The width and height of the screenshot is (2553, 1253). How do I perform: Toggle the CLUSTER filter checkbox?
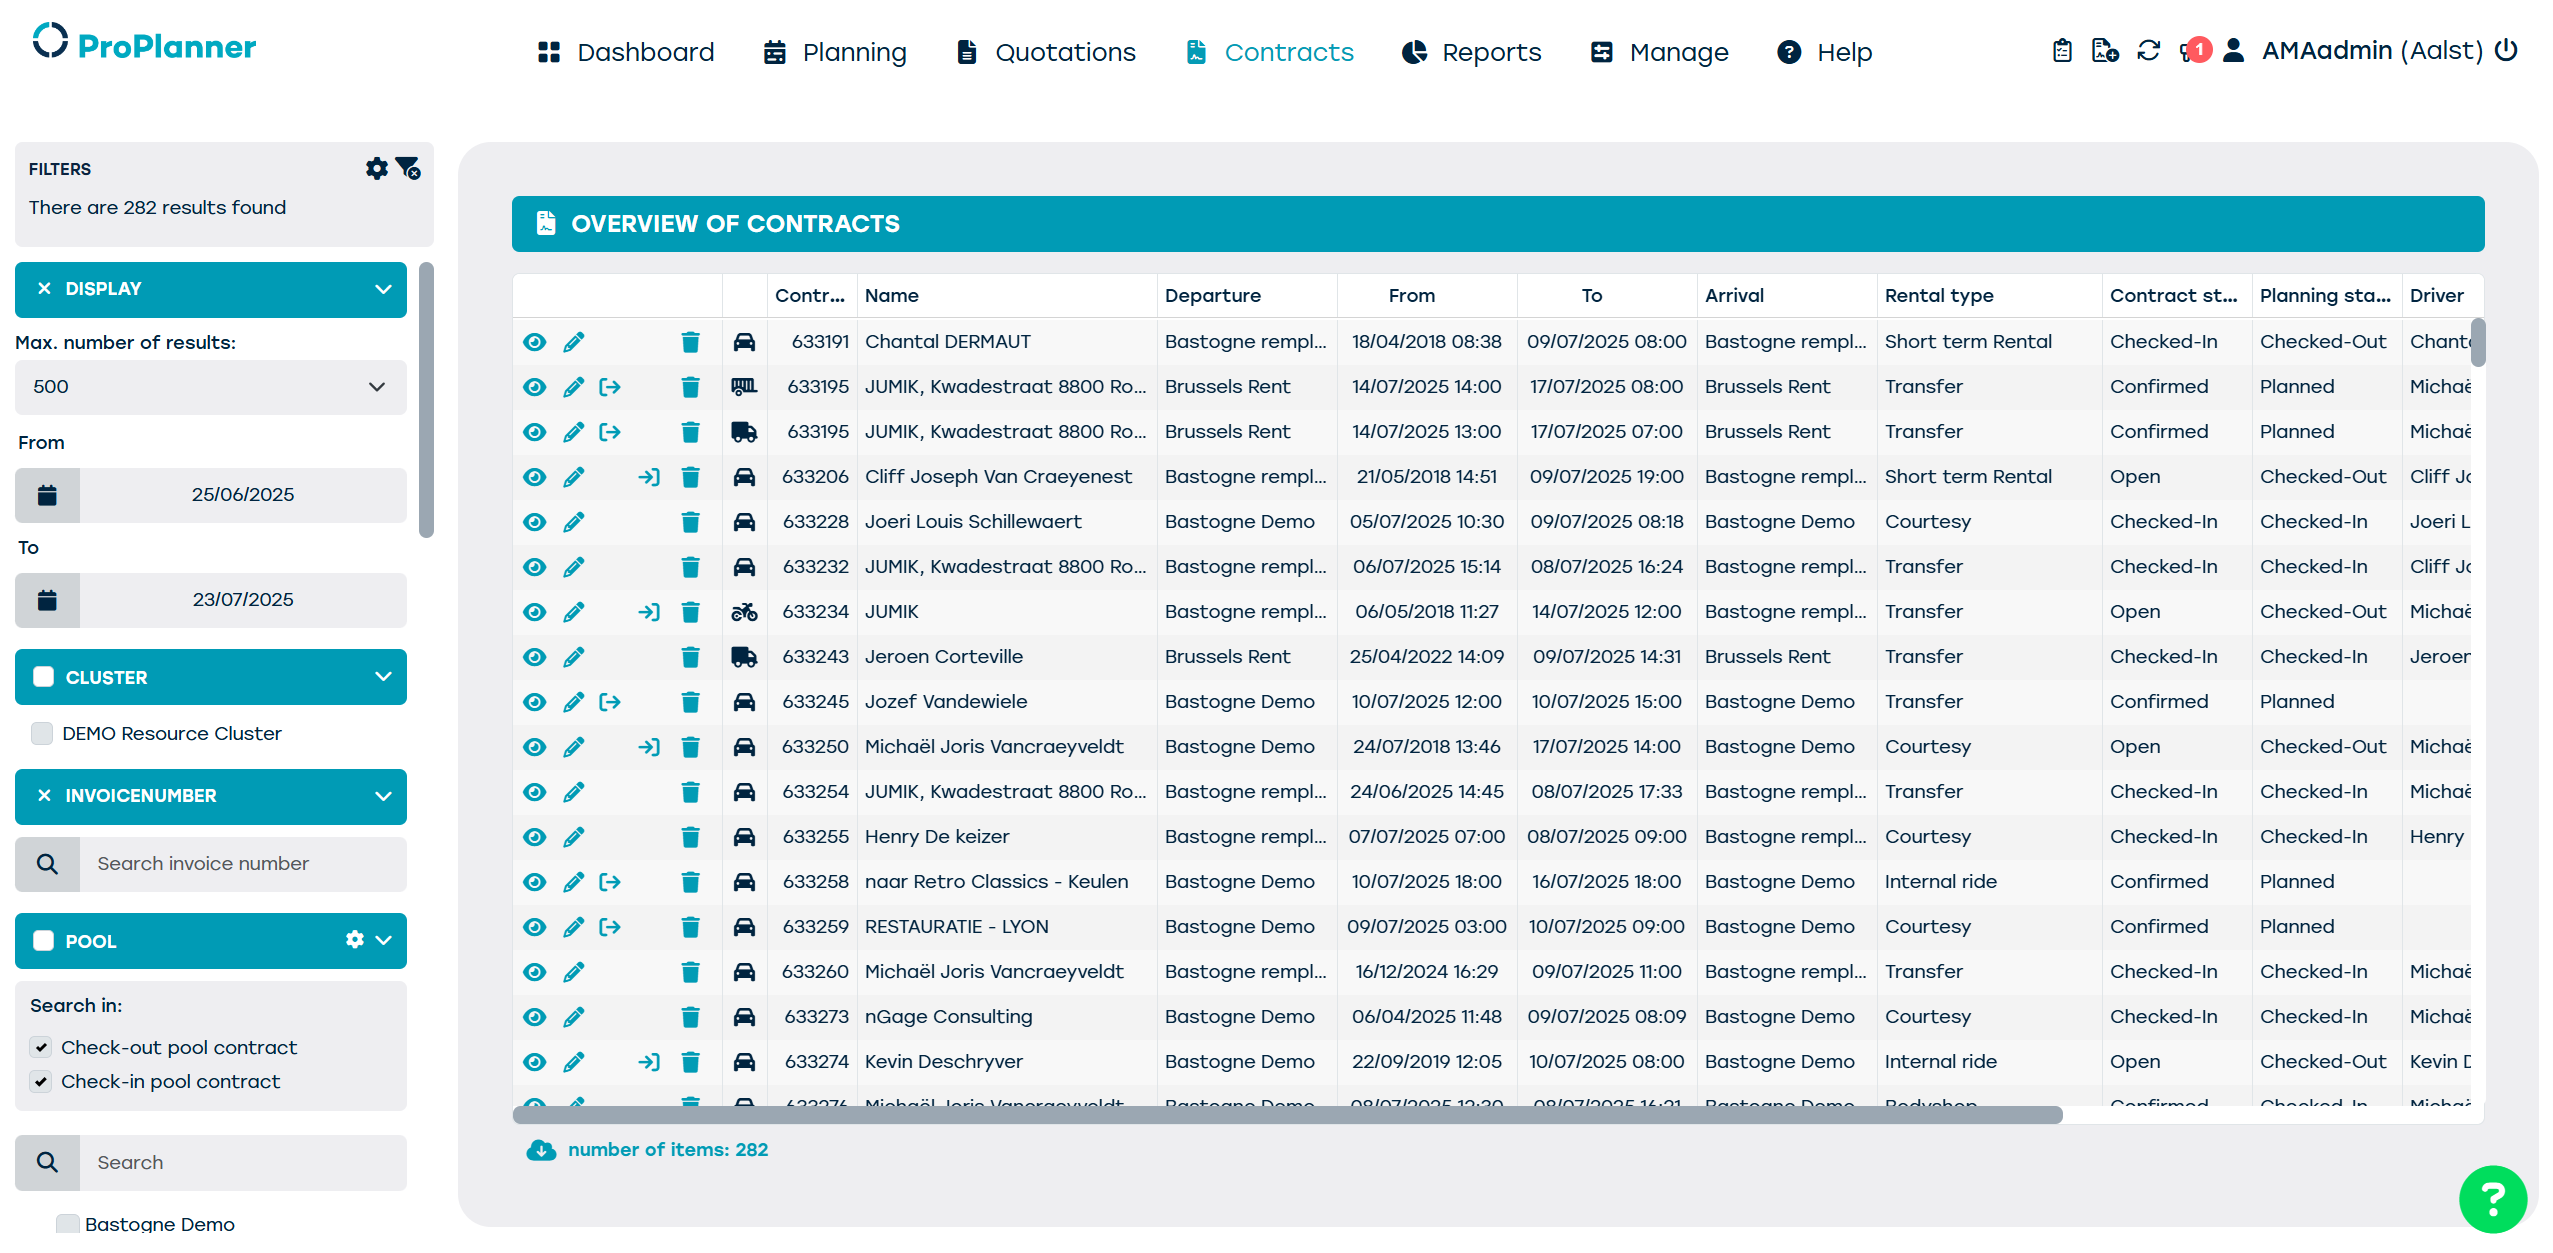pos(43,677)
